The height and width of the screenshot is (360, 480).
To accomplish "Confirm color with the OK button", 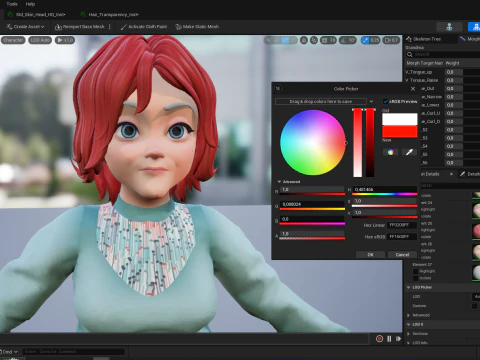I will click(370, 255).
